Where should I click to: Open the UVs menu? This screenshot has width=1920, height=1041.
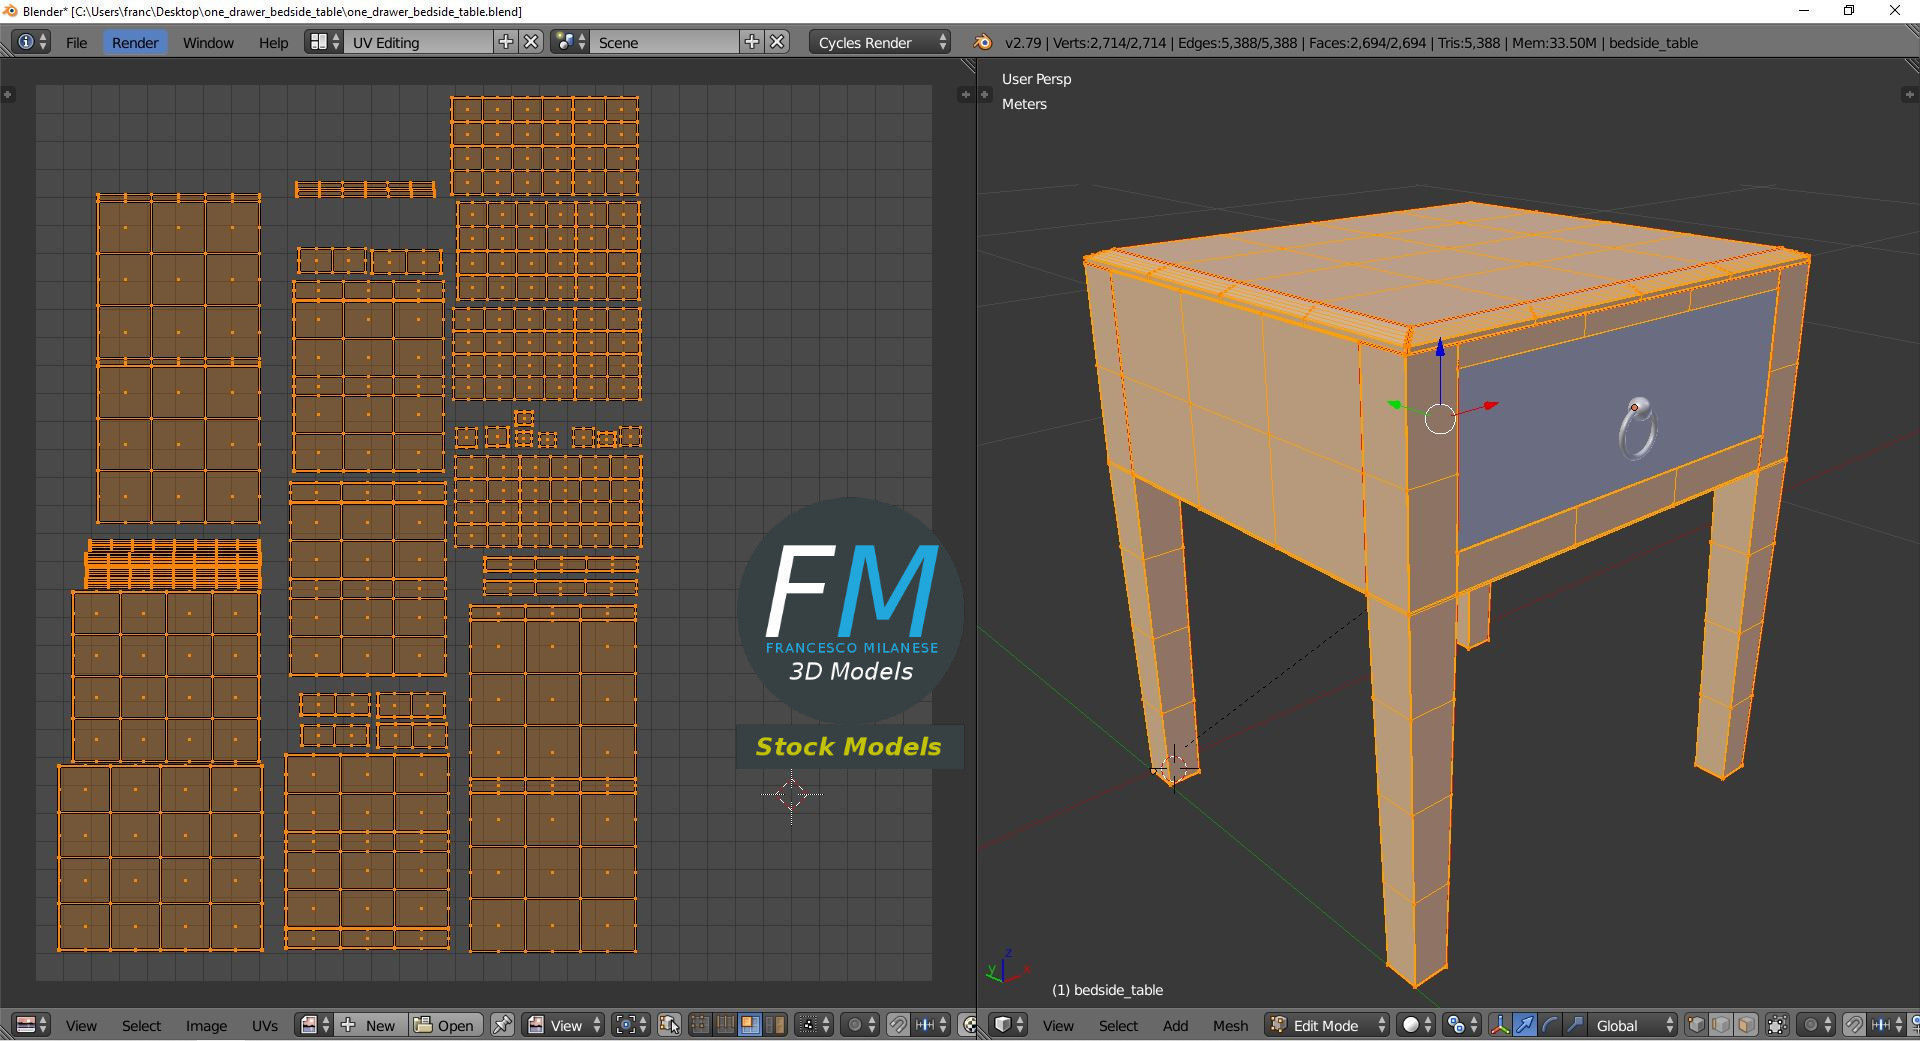[265, 1025]
